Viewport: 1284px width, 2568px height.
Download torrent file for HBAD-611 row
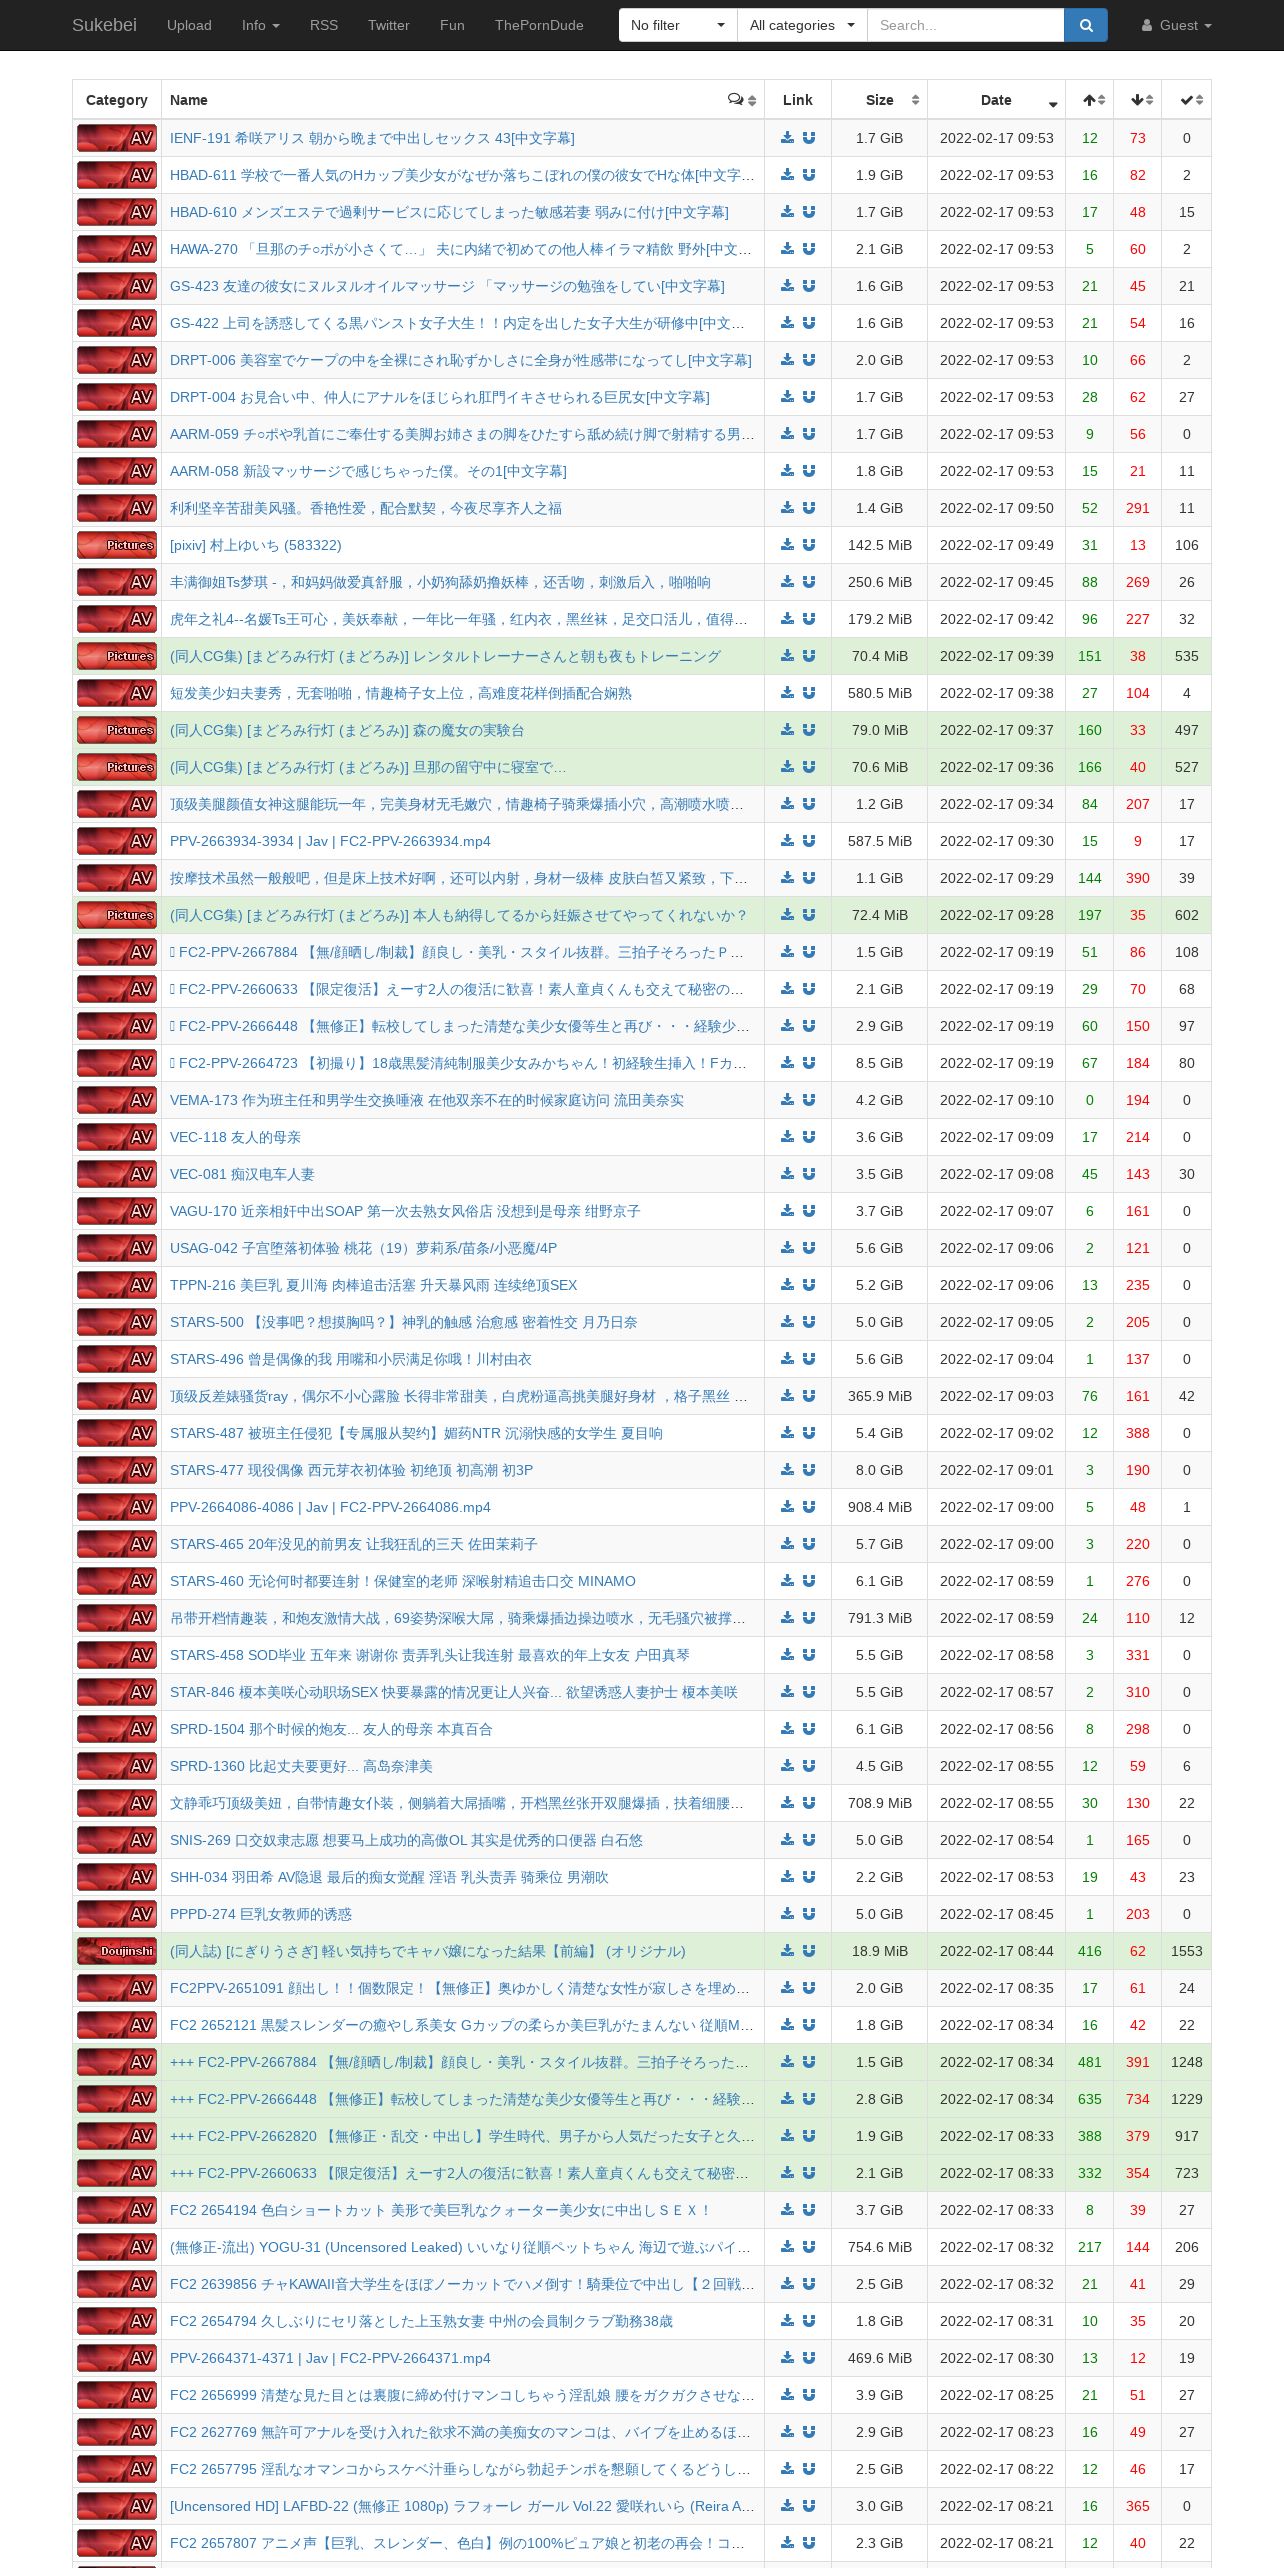tap(788, 175)
